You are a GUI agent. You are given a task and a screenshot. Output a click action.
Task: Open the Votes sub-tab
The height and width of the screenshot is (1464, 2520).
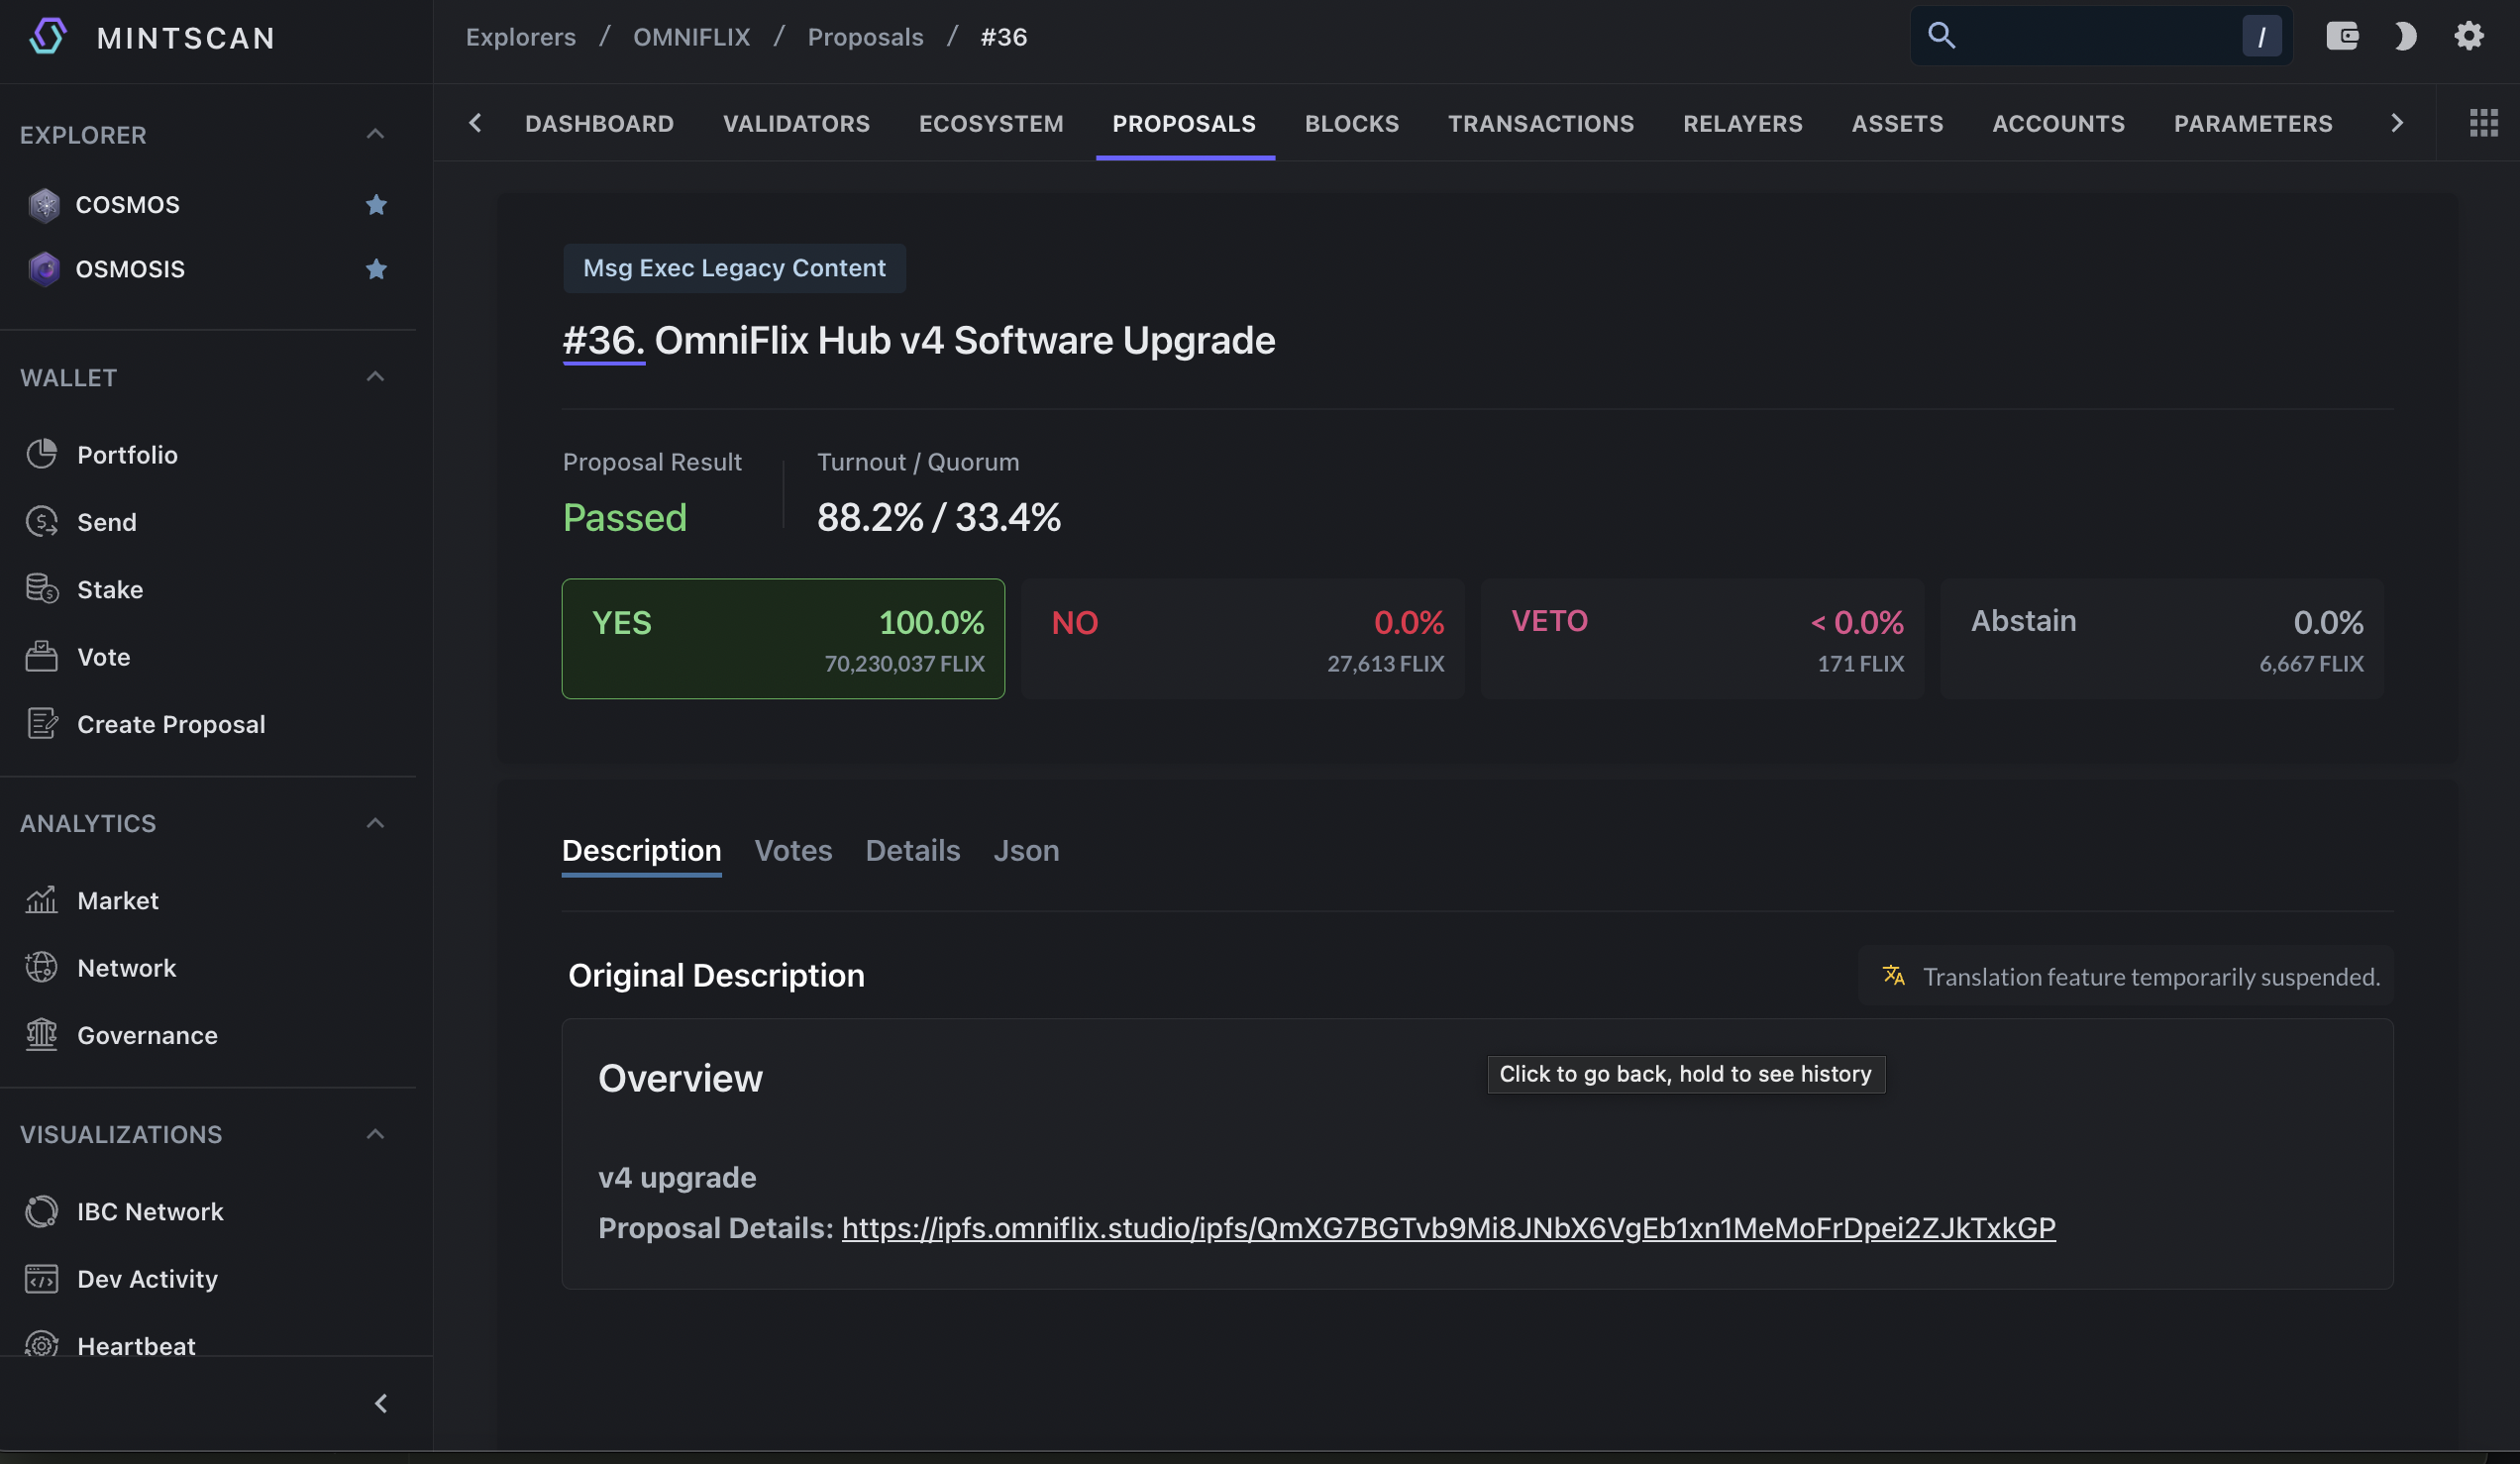coord(793,850)
